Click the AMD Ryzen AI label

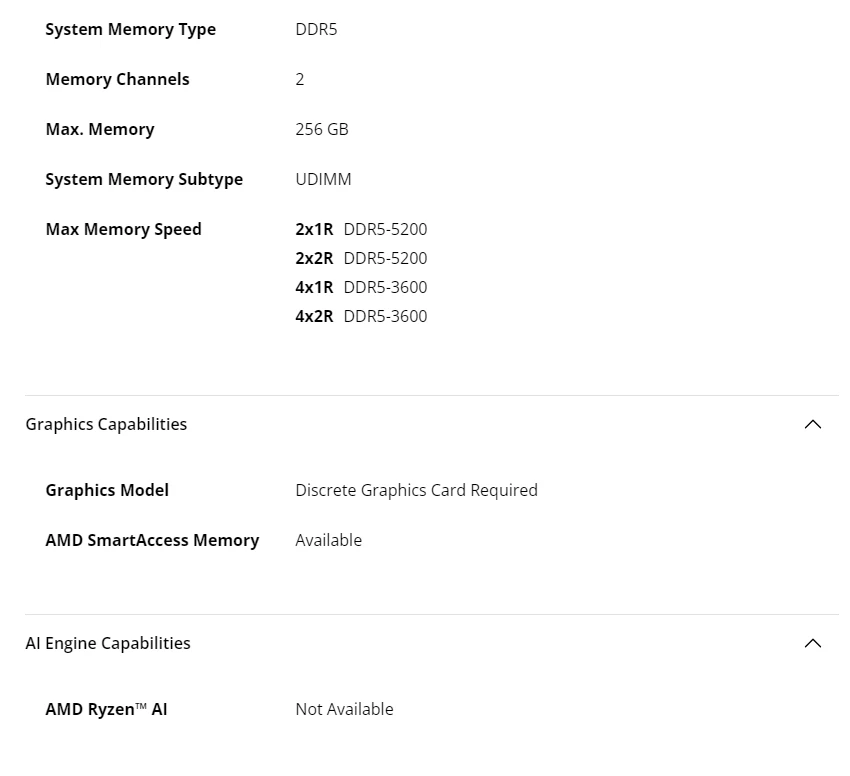106,709
